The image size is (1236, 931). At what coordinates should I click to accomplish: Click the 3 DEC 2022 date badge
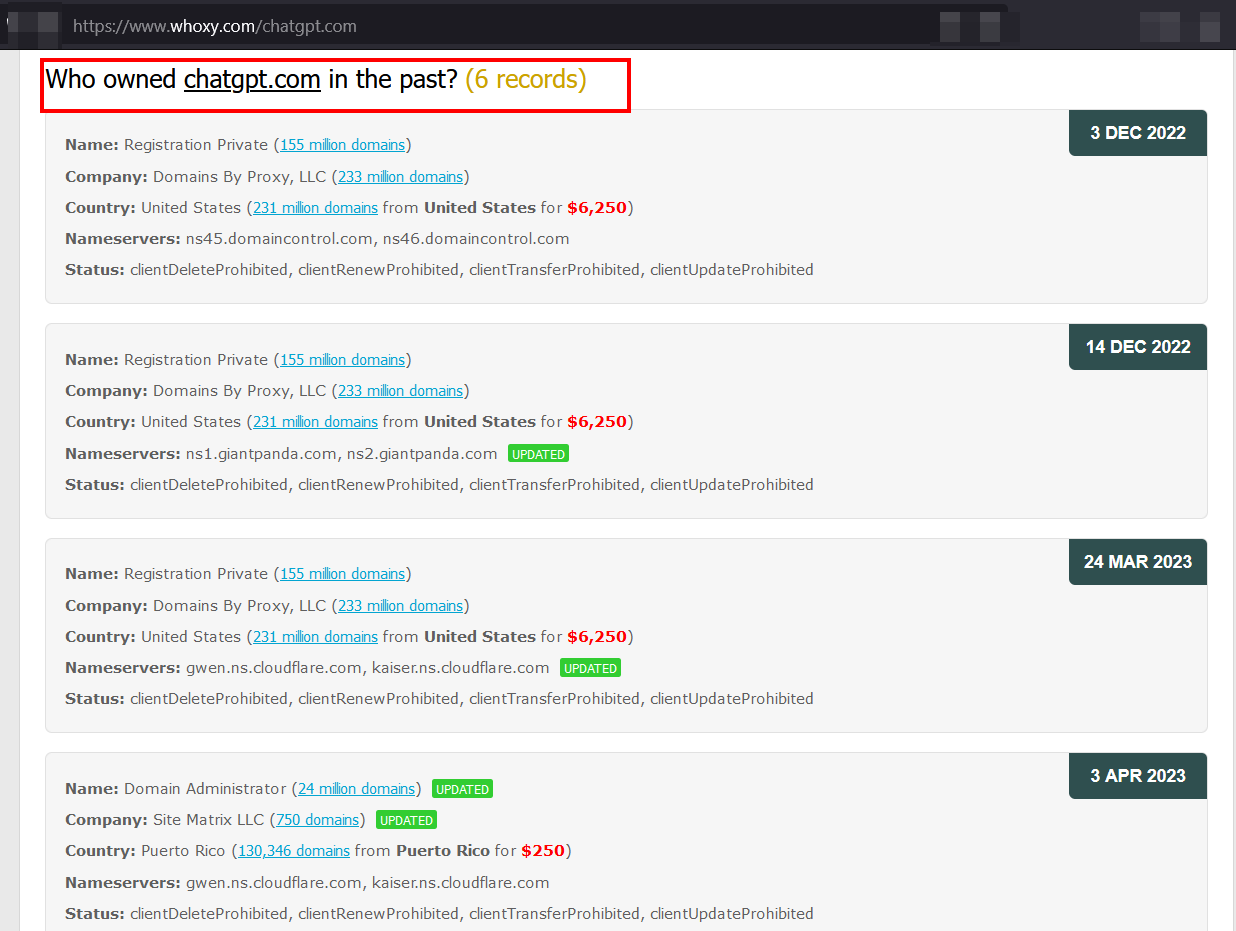tap(1138, 133)
